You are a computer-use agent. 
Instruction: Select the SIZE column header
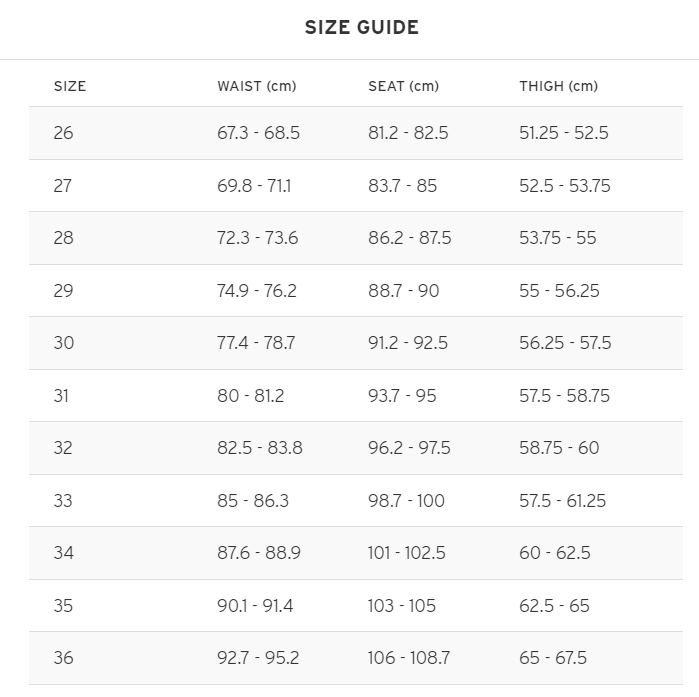[x=70, y=86]
